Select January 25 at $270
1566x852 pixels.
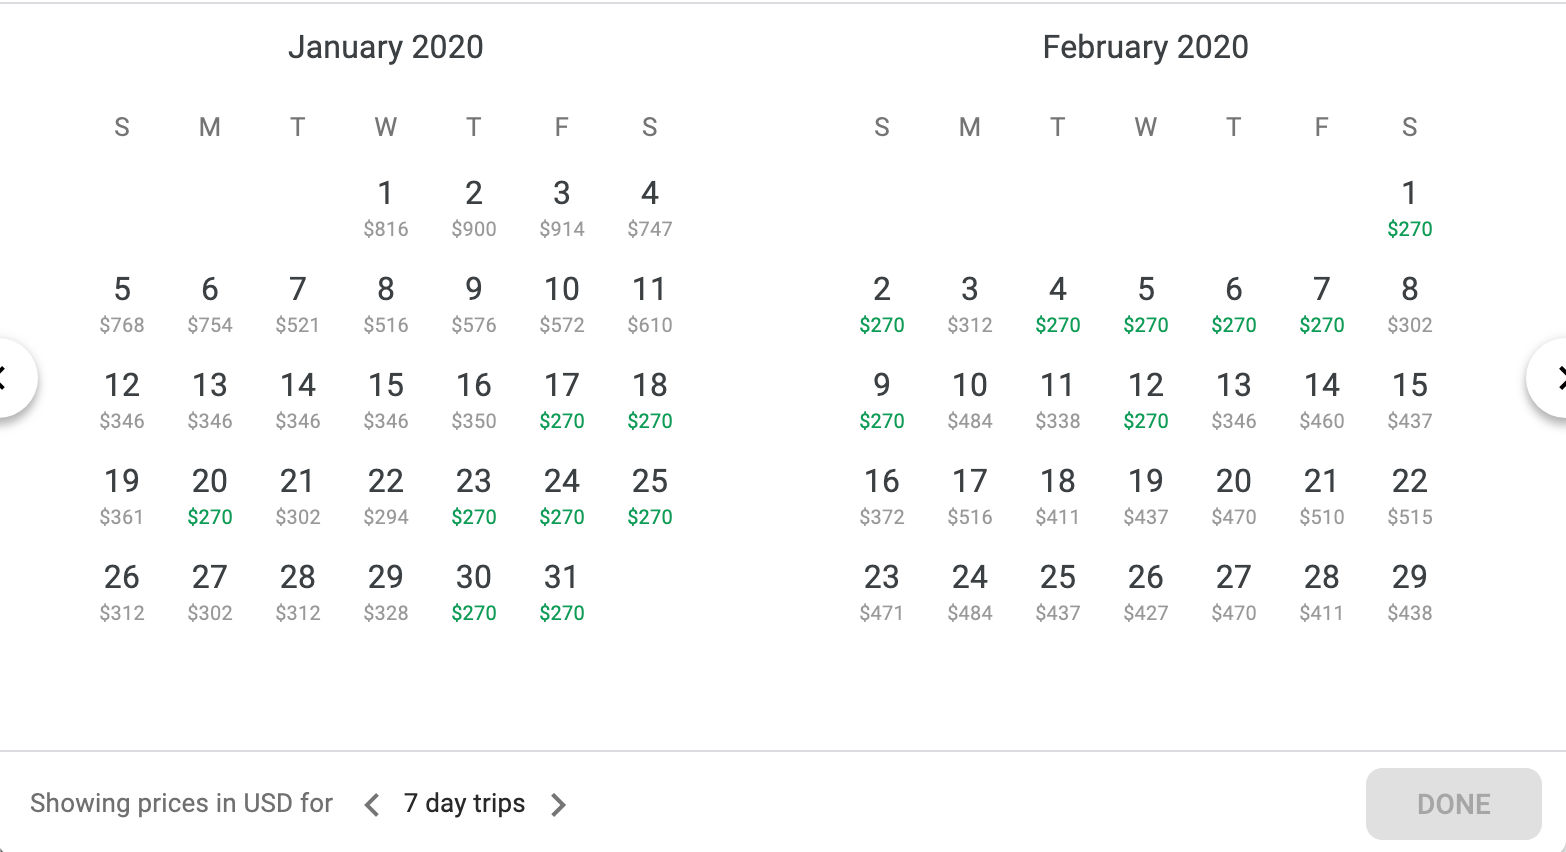650,495
